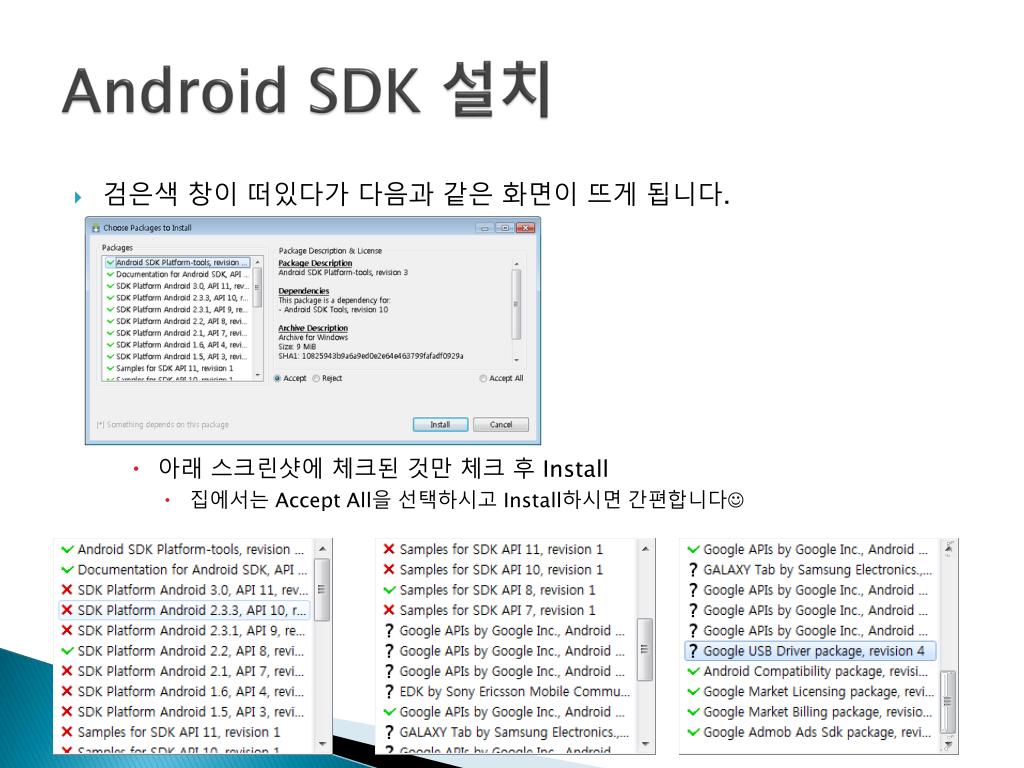This screenshot has width=1024, height=768.
Task: Click scroll-down arrow of the middle Samples list
Action: [x=645, y=744]
